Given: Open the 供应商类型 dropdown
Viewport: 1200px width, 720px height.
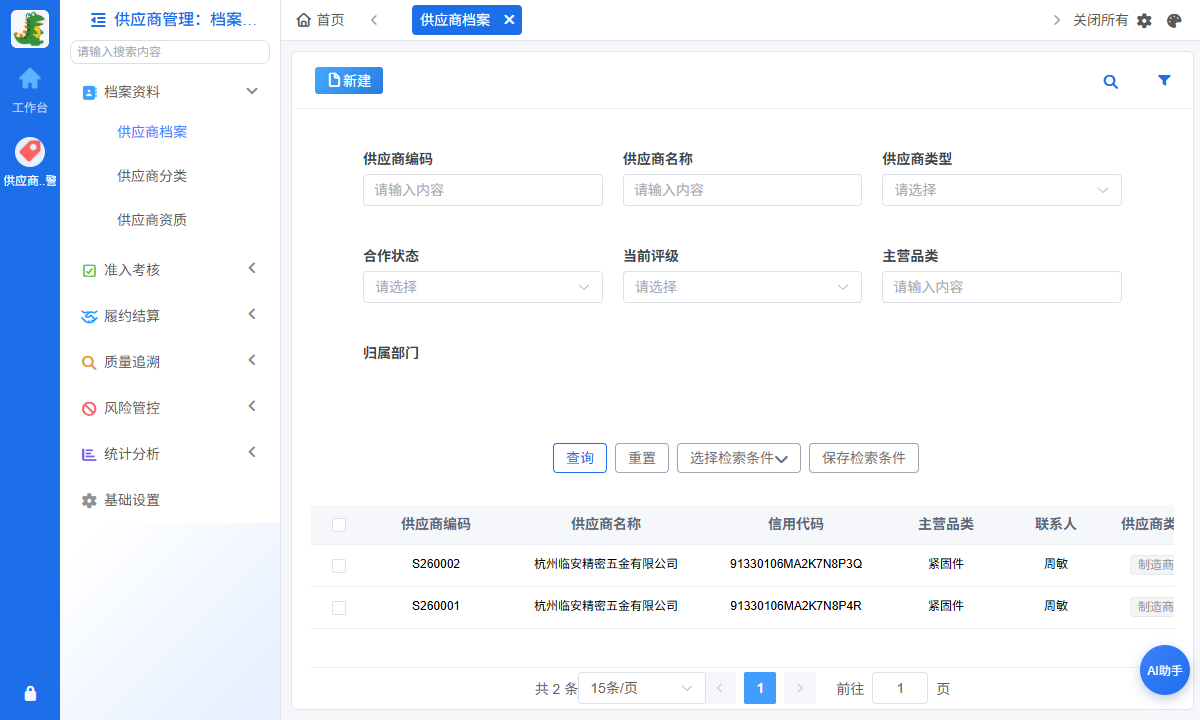Looking at the screenshot, I should coord(1002,190).
